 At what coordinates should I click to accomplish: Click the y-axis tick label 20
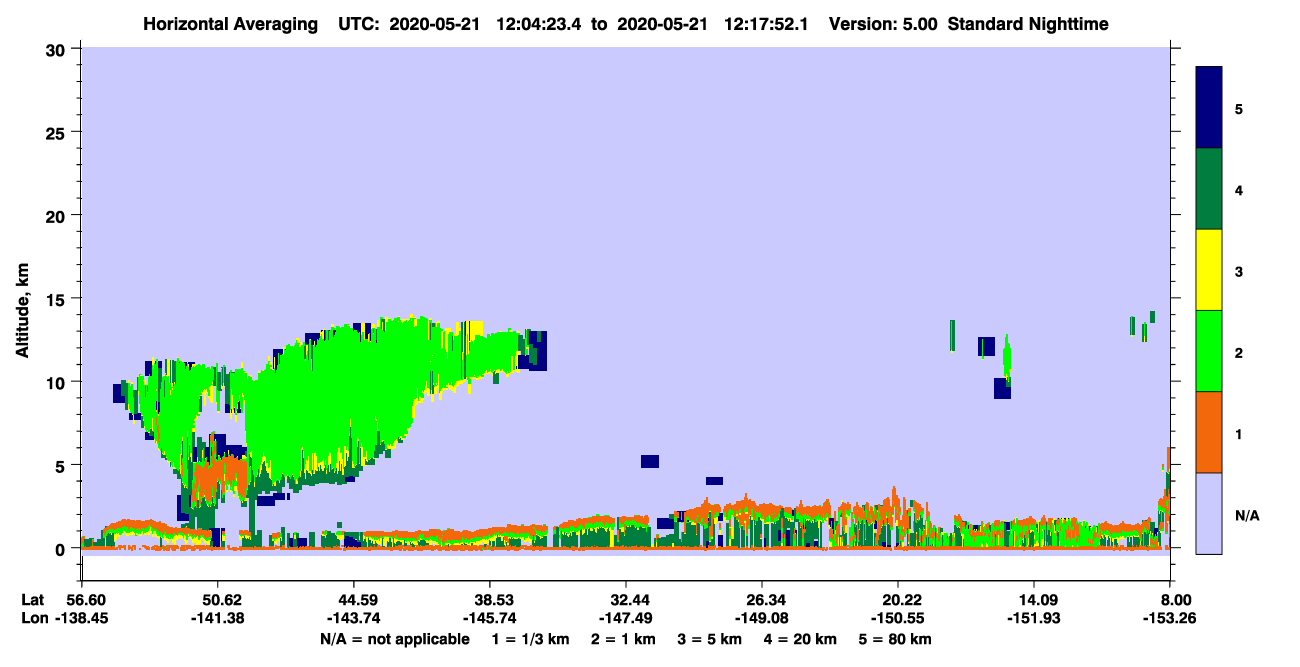58,215
